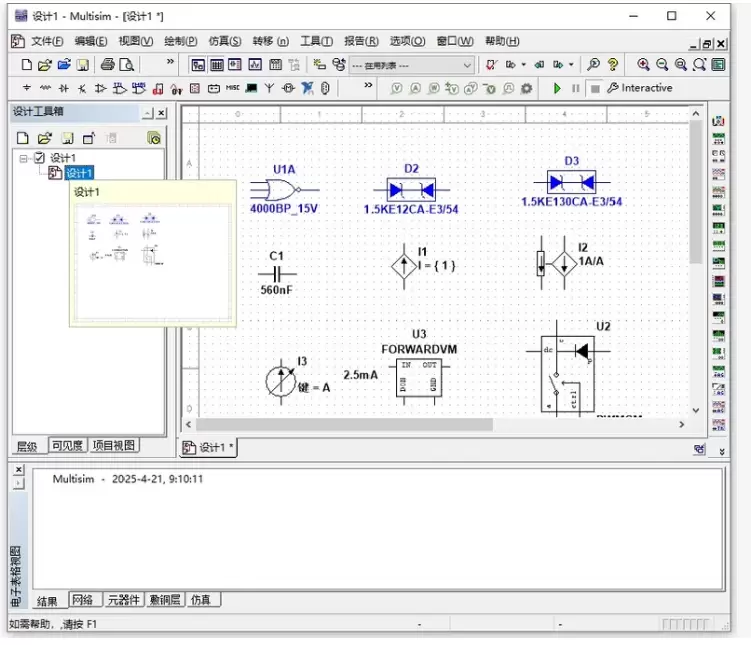Close the spreadsheet view panel
The image size is (751, 645).
(19, 469)
